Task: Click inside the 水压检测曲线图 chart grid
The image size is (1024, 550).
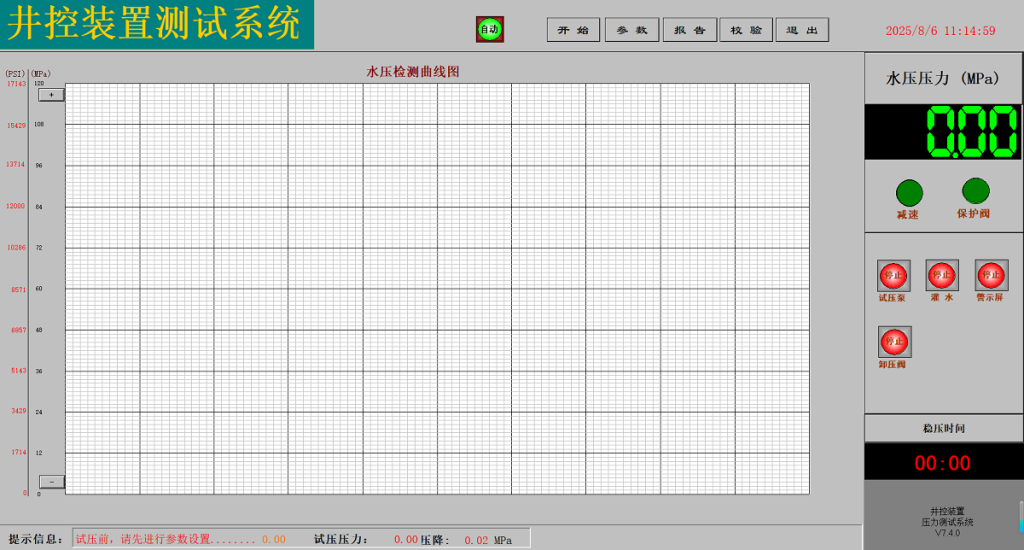Action: tap(437, 288)
